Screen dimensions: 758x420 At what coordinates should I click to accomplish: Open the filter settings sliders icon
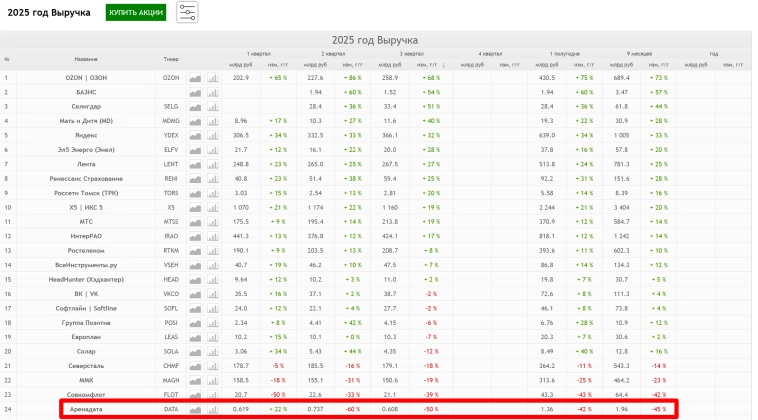click(x=187, y=12)
